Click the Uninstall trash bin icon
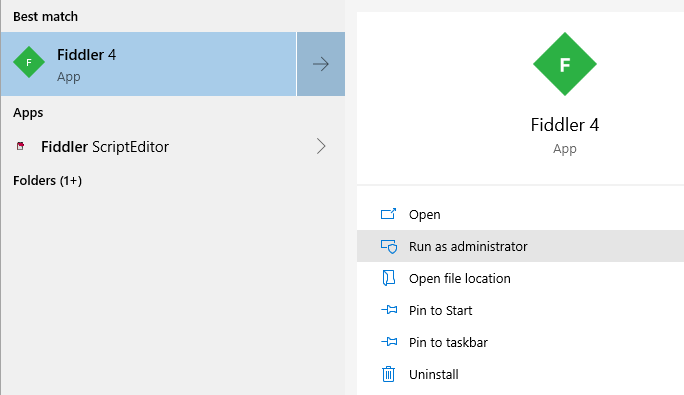 point(388,374)
